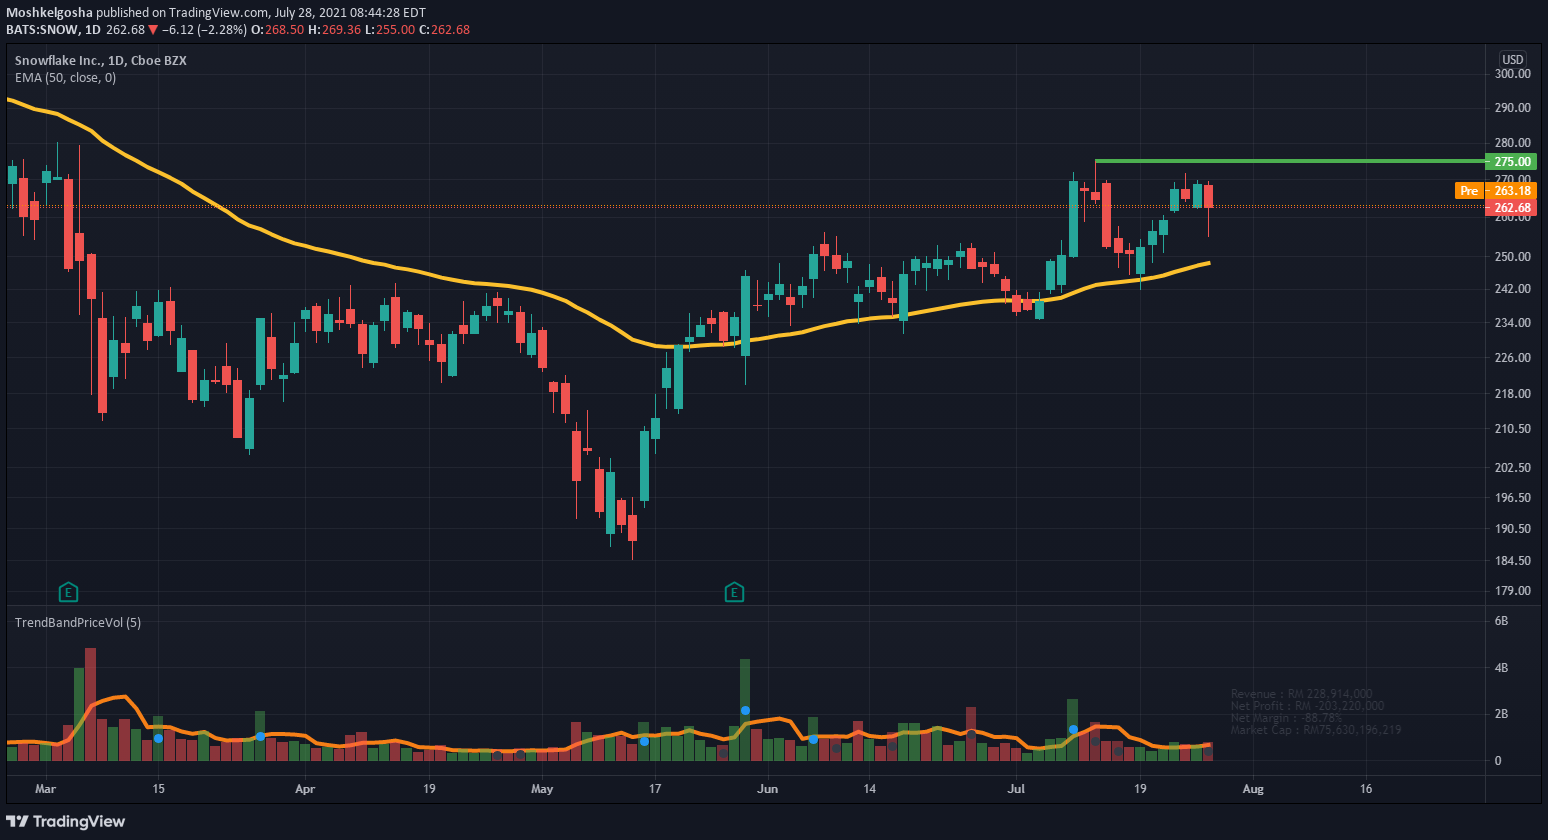Click the 196.50 price axis label
1548x840 pixels.
click(1513, 498)
